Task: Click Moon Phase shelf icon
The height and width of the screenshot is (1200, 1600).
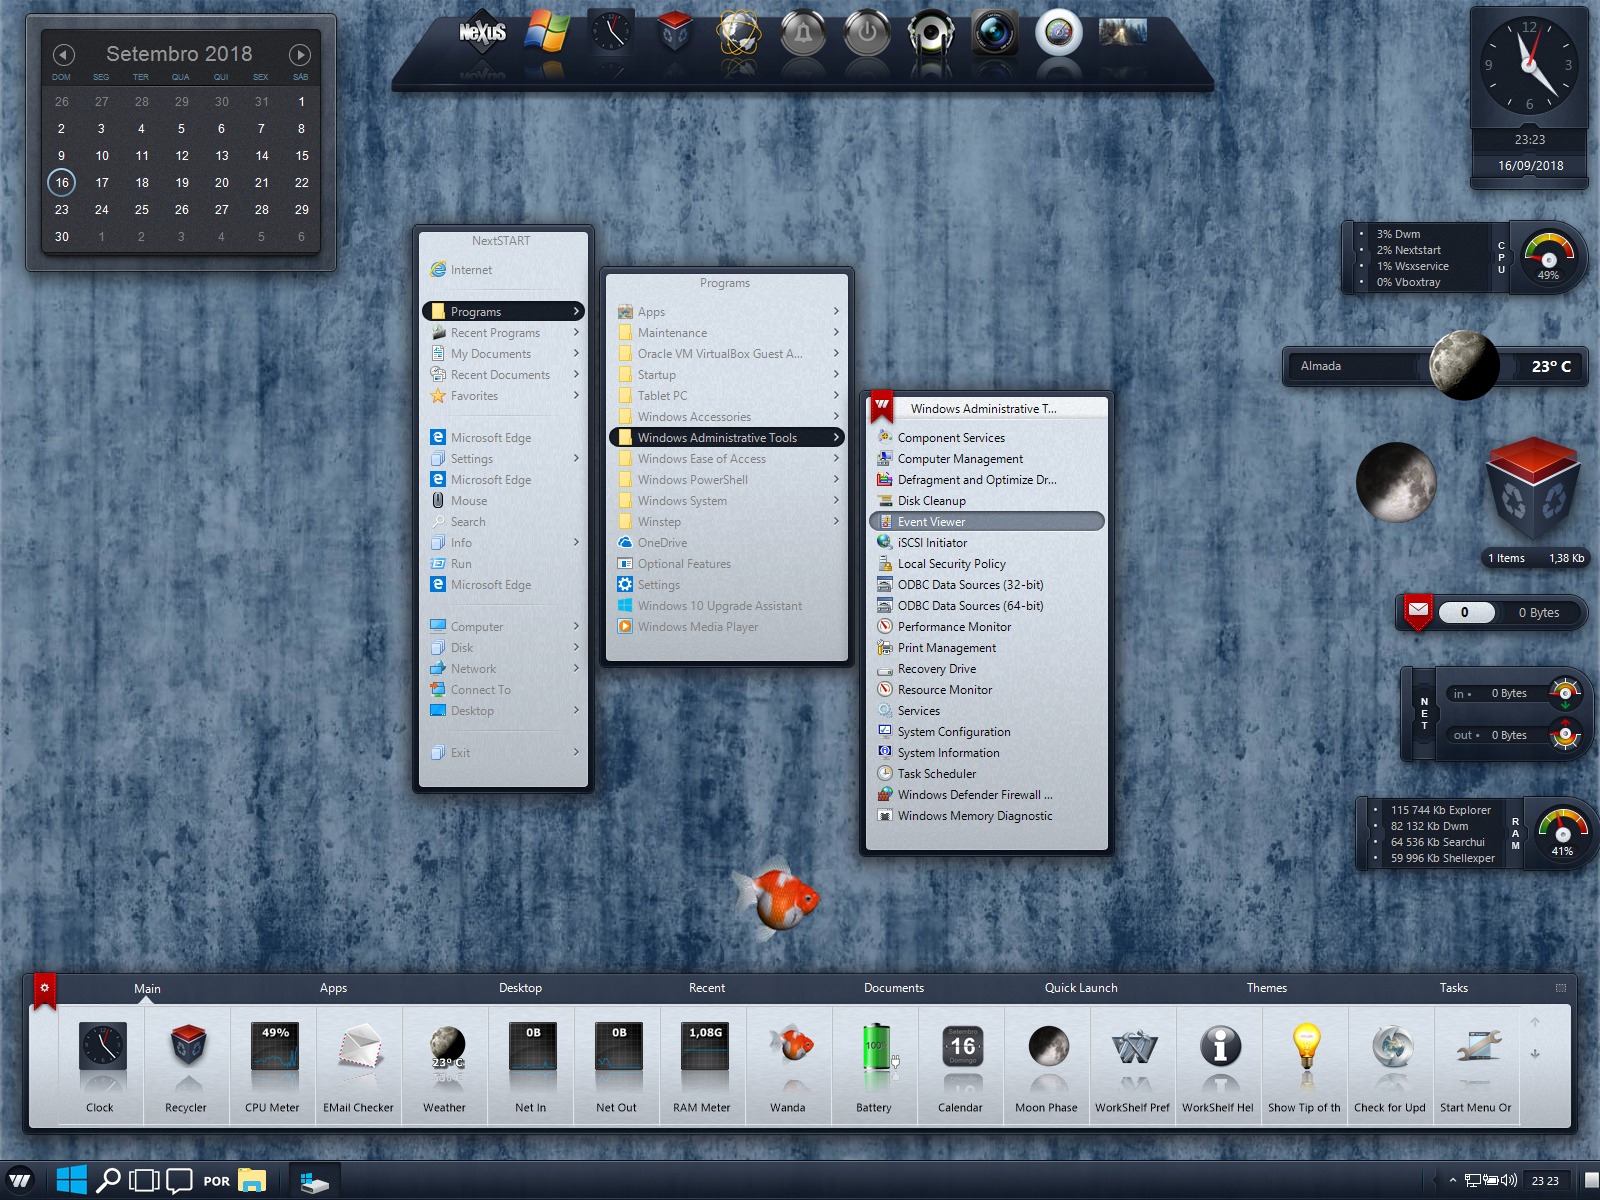Action: point(1048,1047)
